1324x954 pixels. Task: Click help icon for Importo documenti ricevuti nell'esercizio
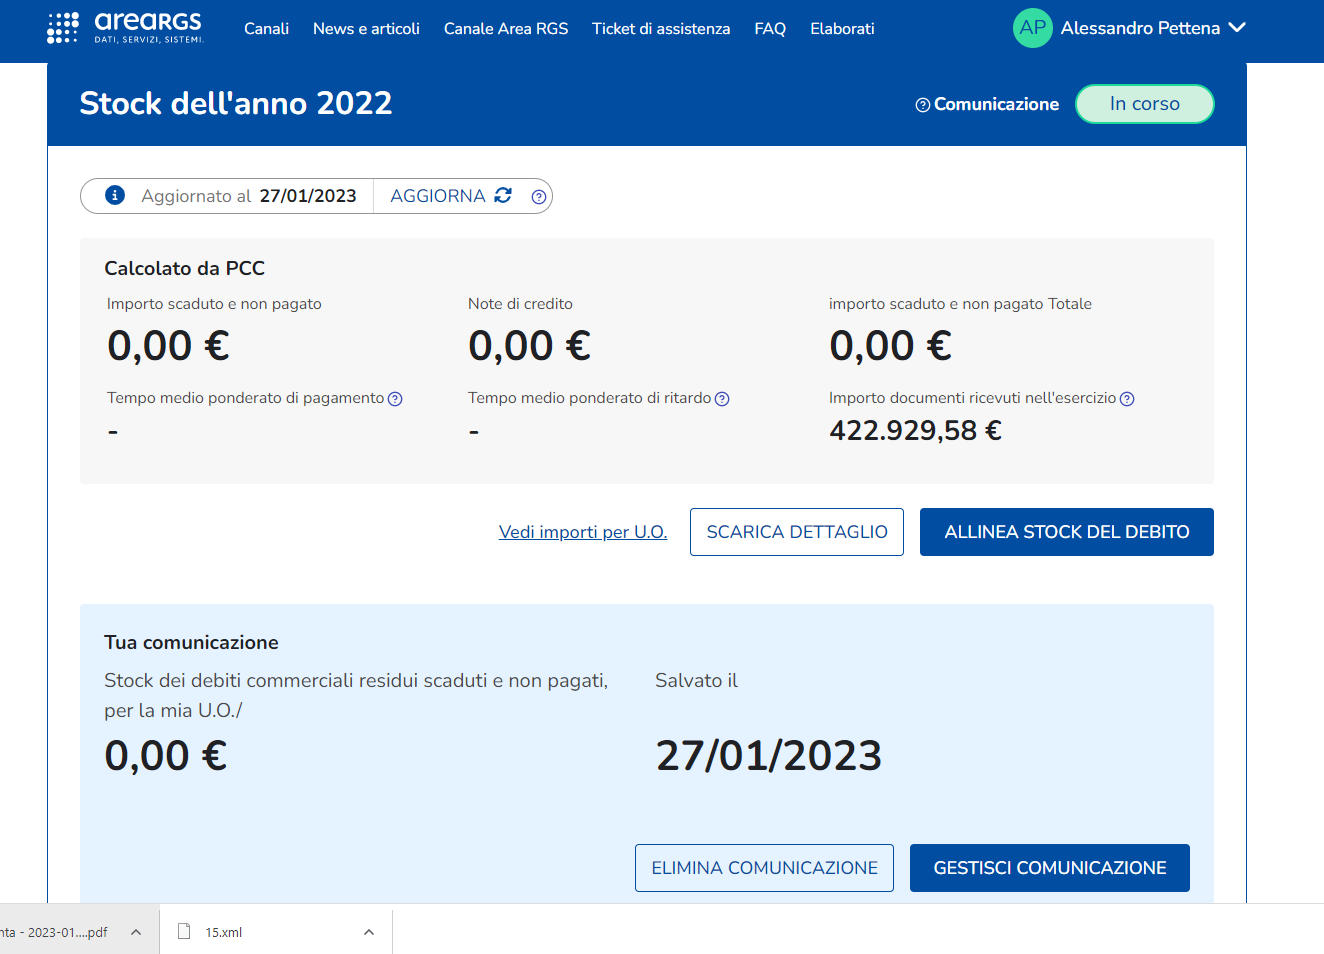tap(1127, 399)
